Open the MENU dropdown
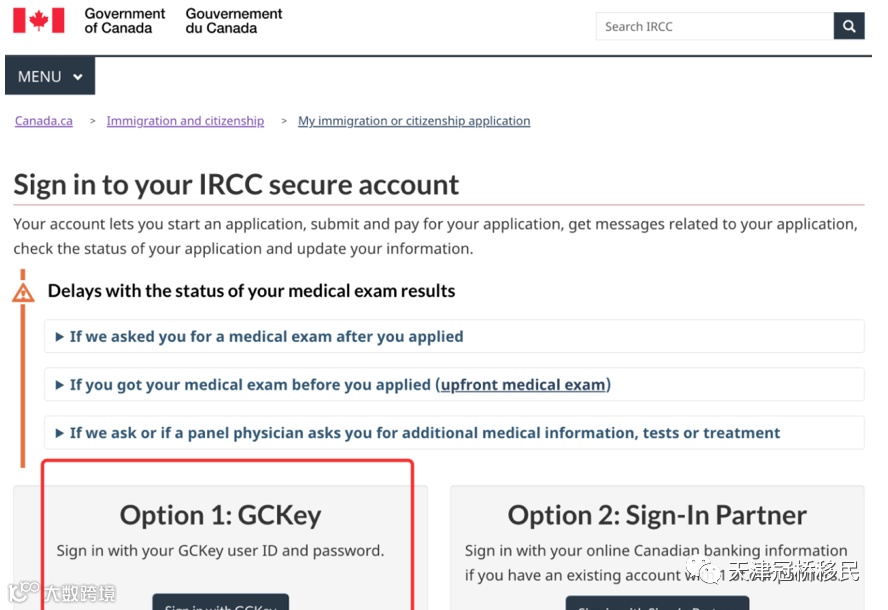This screenshot has width=888, height=610. 50,77
